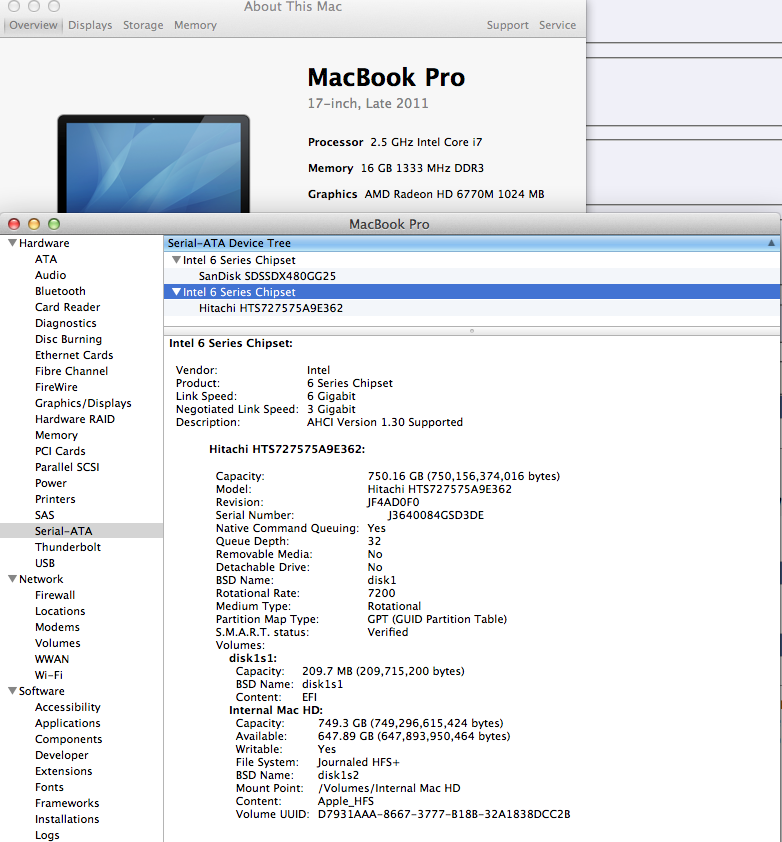Click the Volume UUID value D7931AAA-8667-3777-B18B-32A1838DCC2B
Image resolution: width=782 pixels, height=842 pixels.
pos(444,815)
